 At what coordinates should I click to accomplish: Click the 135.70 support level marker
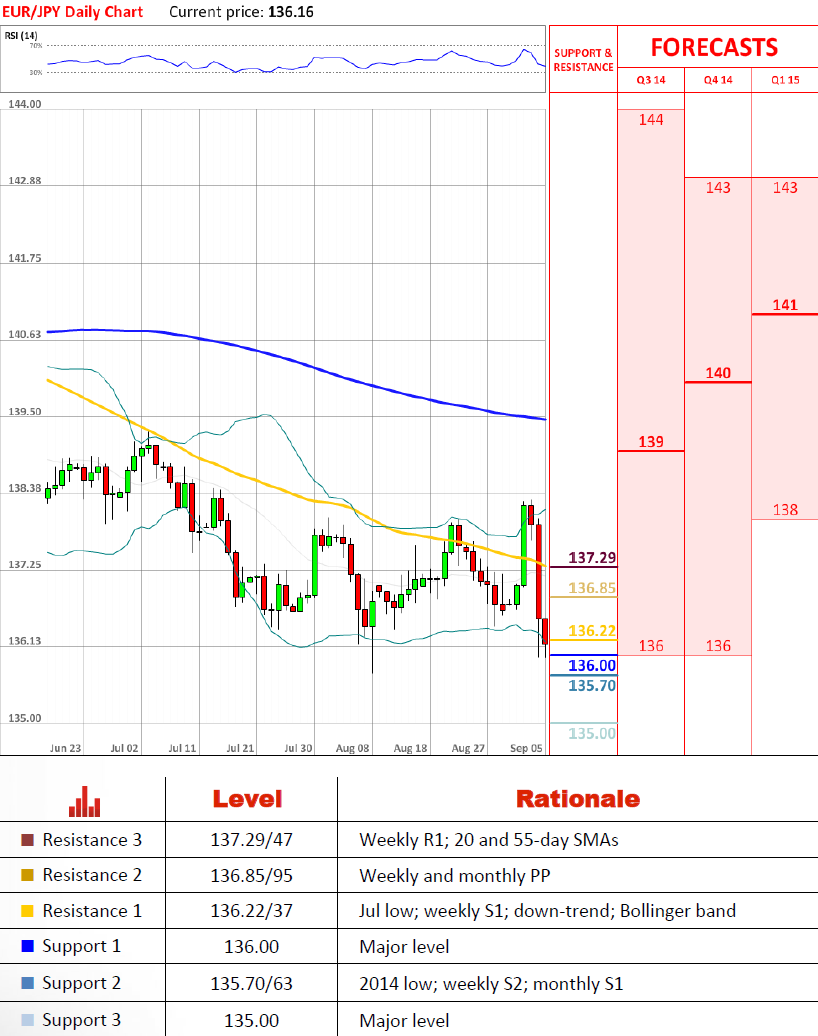(592, 685)
